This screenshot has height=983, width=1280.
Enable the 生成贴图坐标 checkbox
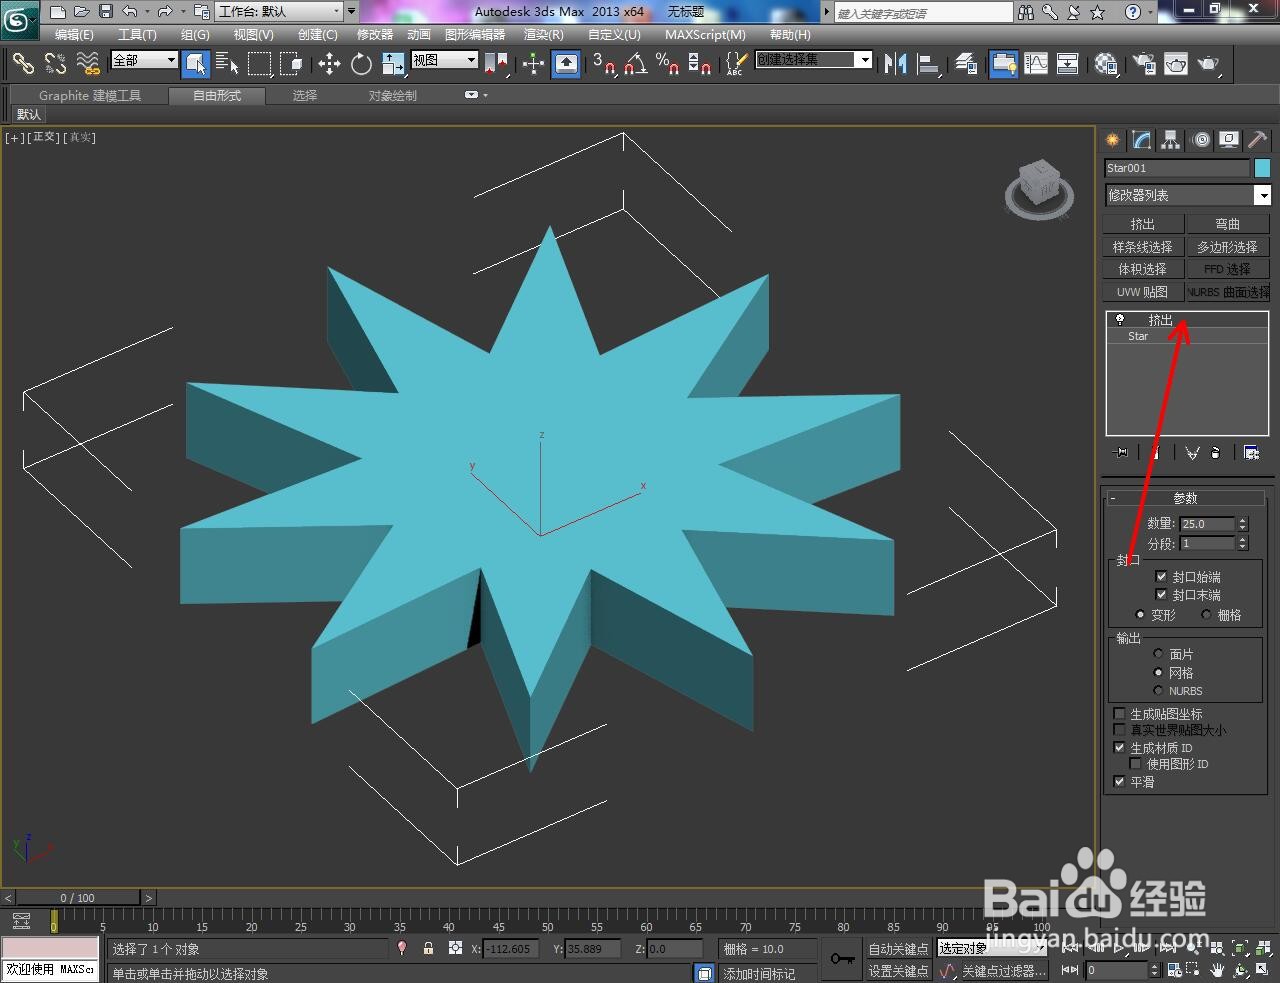click(x=1120, y=713)
